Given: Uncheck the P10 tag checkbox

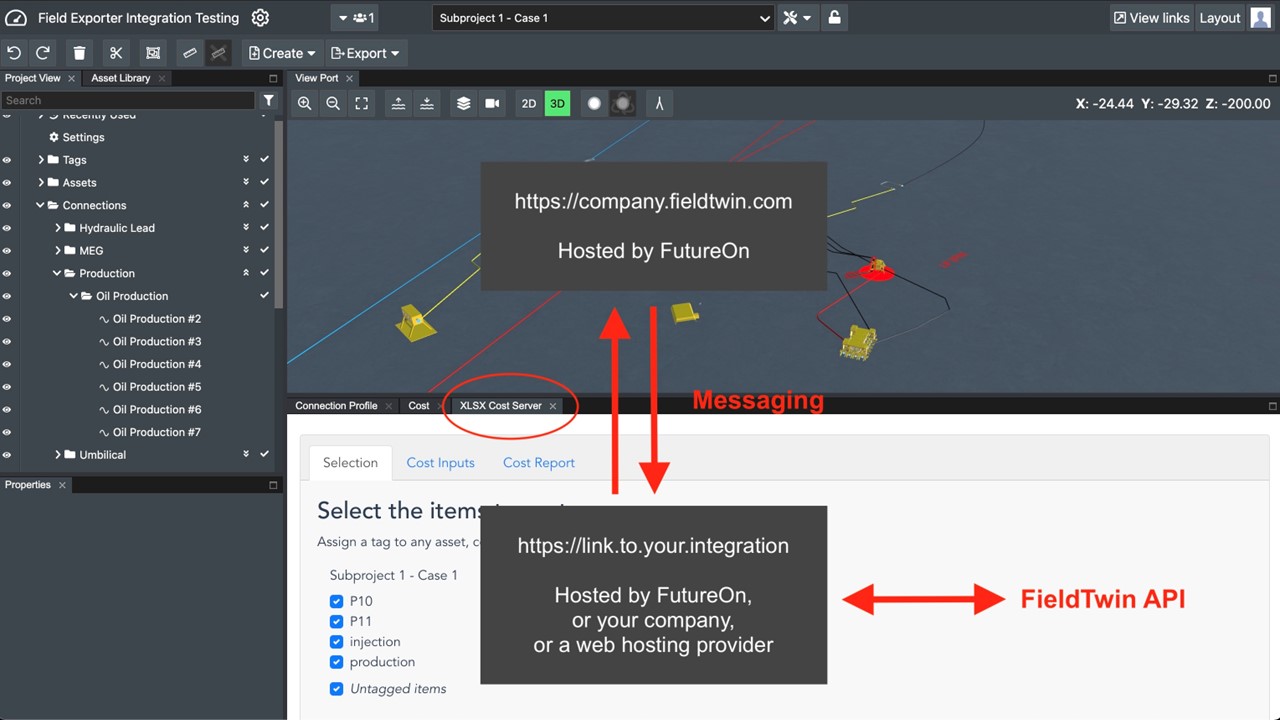Looking at the screenshot, I should [336, 601].
